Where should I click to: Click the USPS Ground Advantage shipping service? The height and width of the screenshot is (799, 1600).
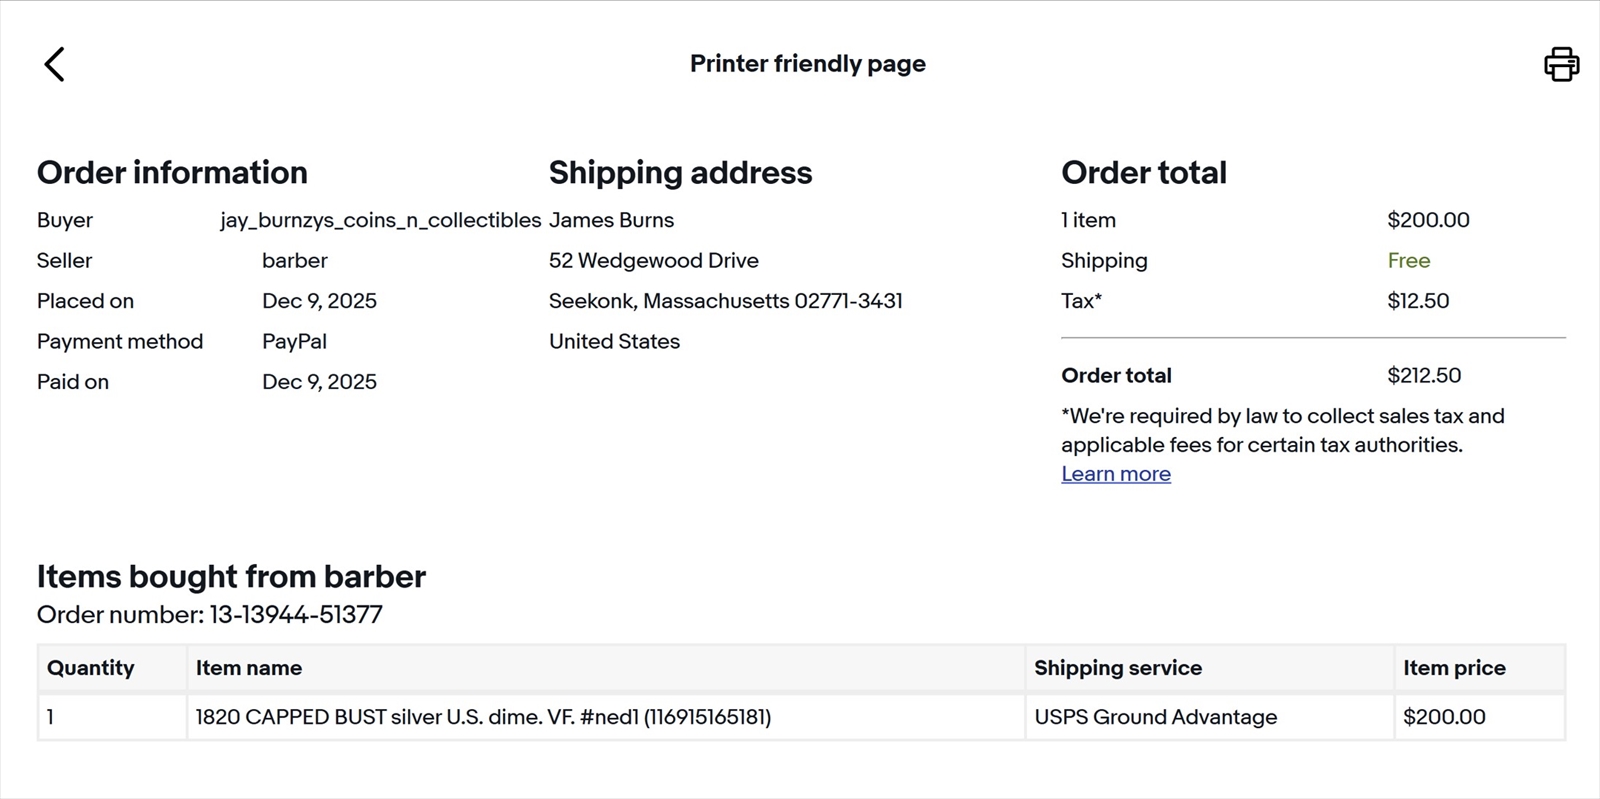pyautogui.click(x=1155, y=717)
